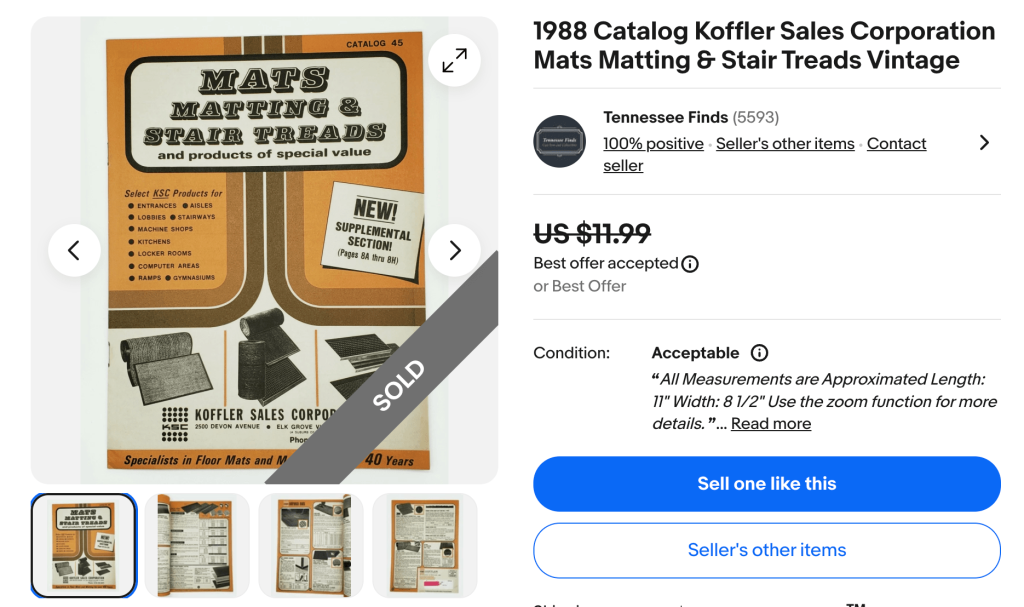The width and height of the screenshot is (1024, 607).
Task: Select the third thumbnail of catalog spread
Action: 310,545
